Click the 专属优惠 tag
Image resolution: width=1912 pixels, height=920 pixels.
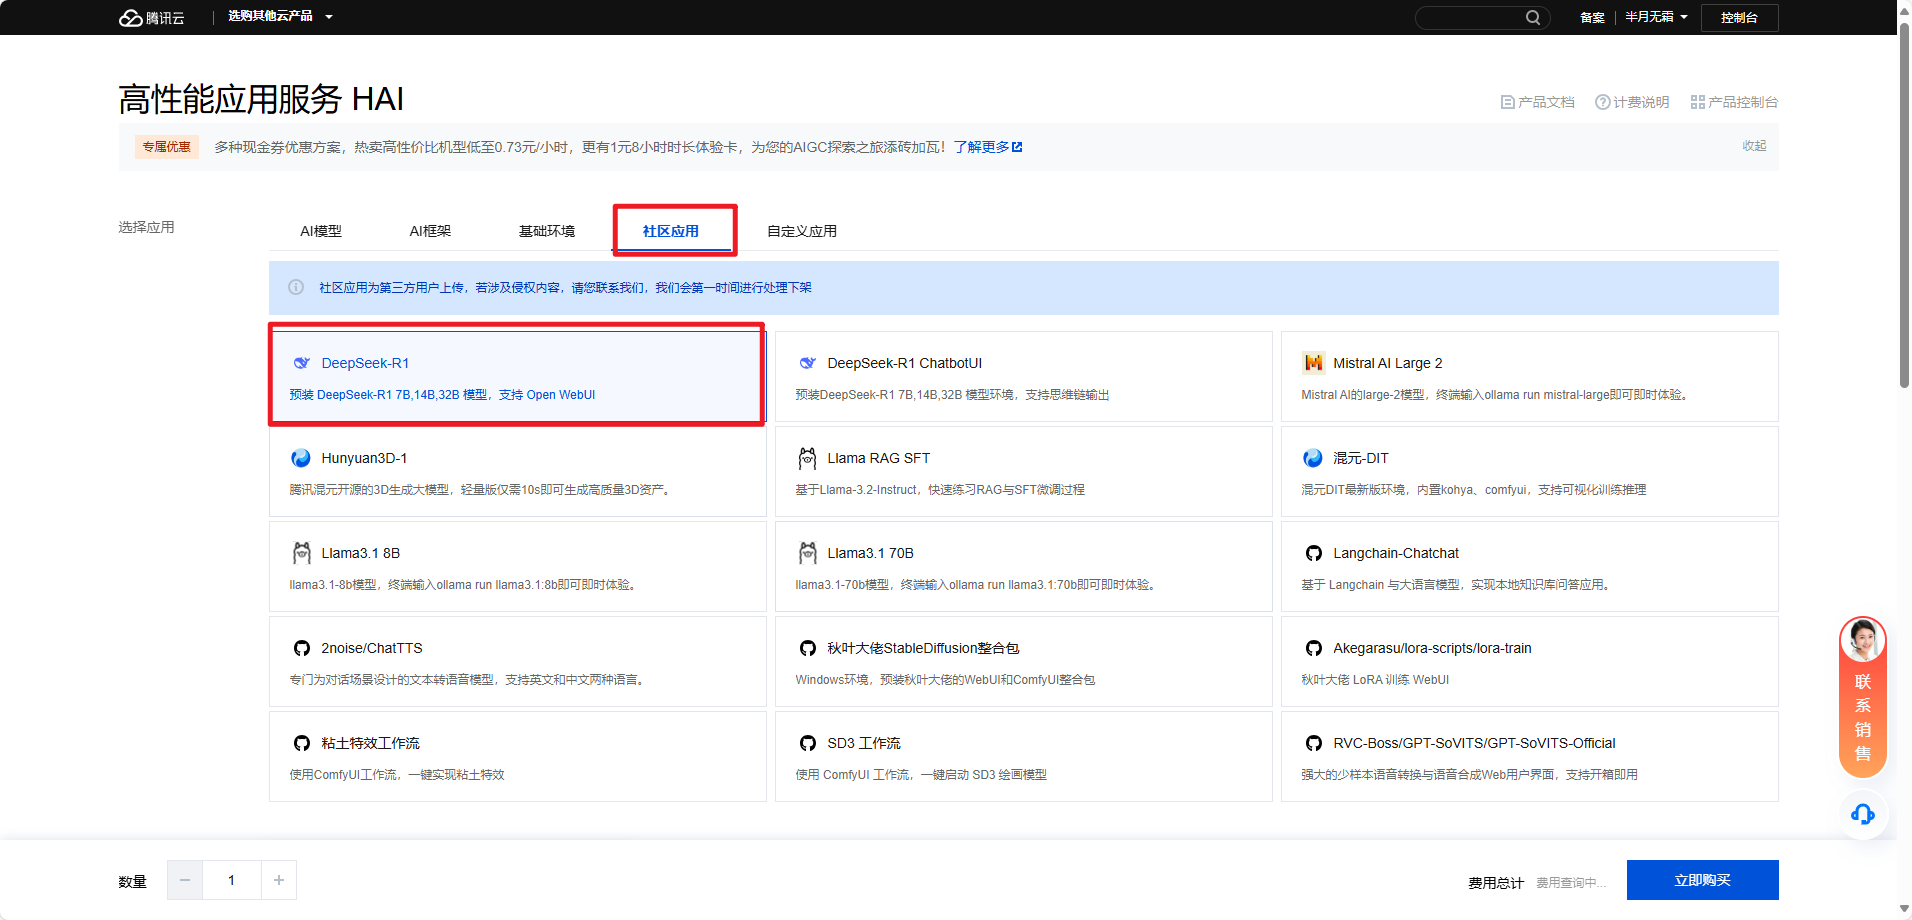(166, 147)
